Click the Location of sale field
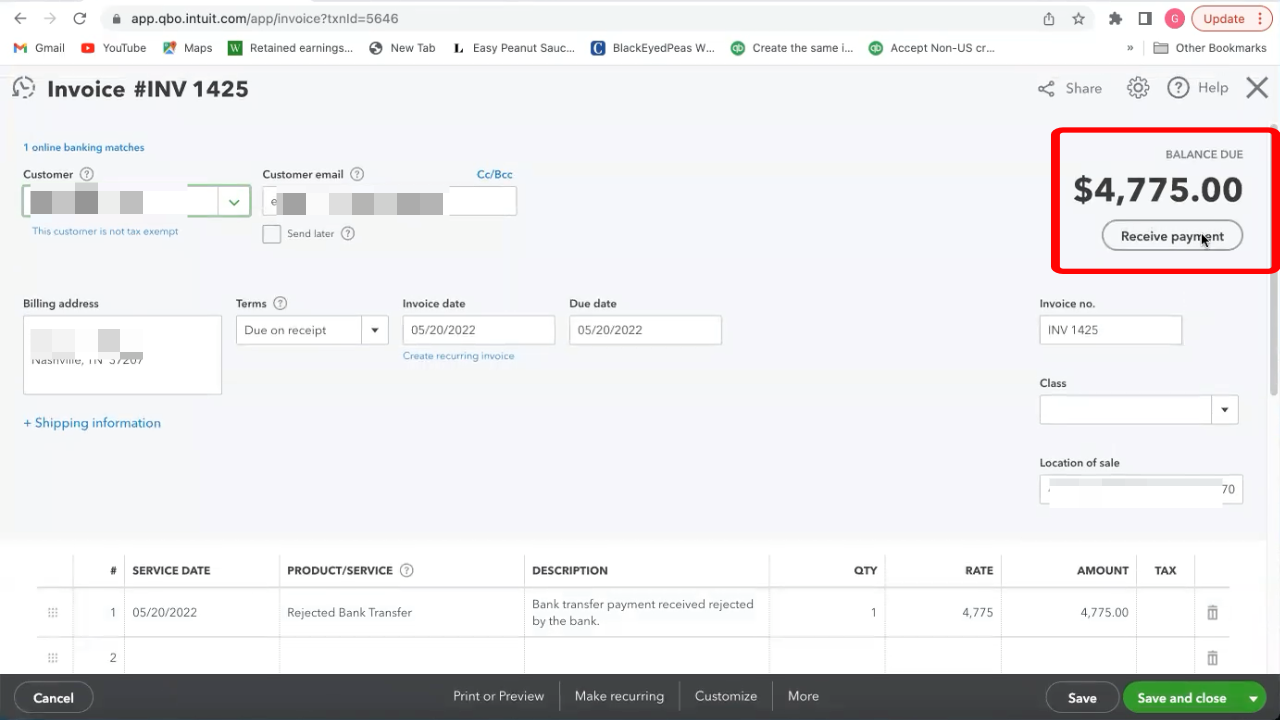This screenshot has height=720, width=1280. 1141,489
